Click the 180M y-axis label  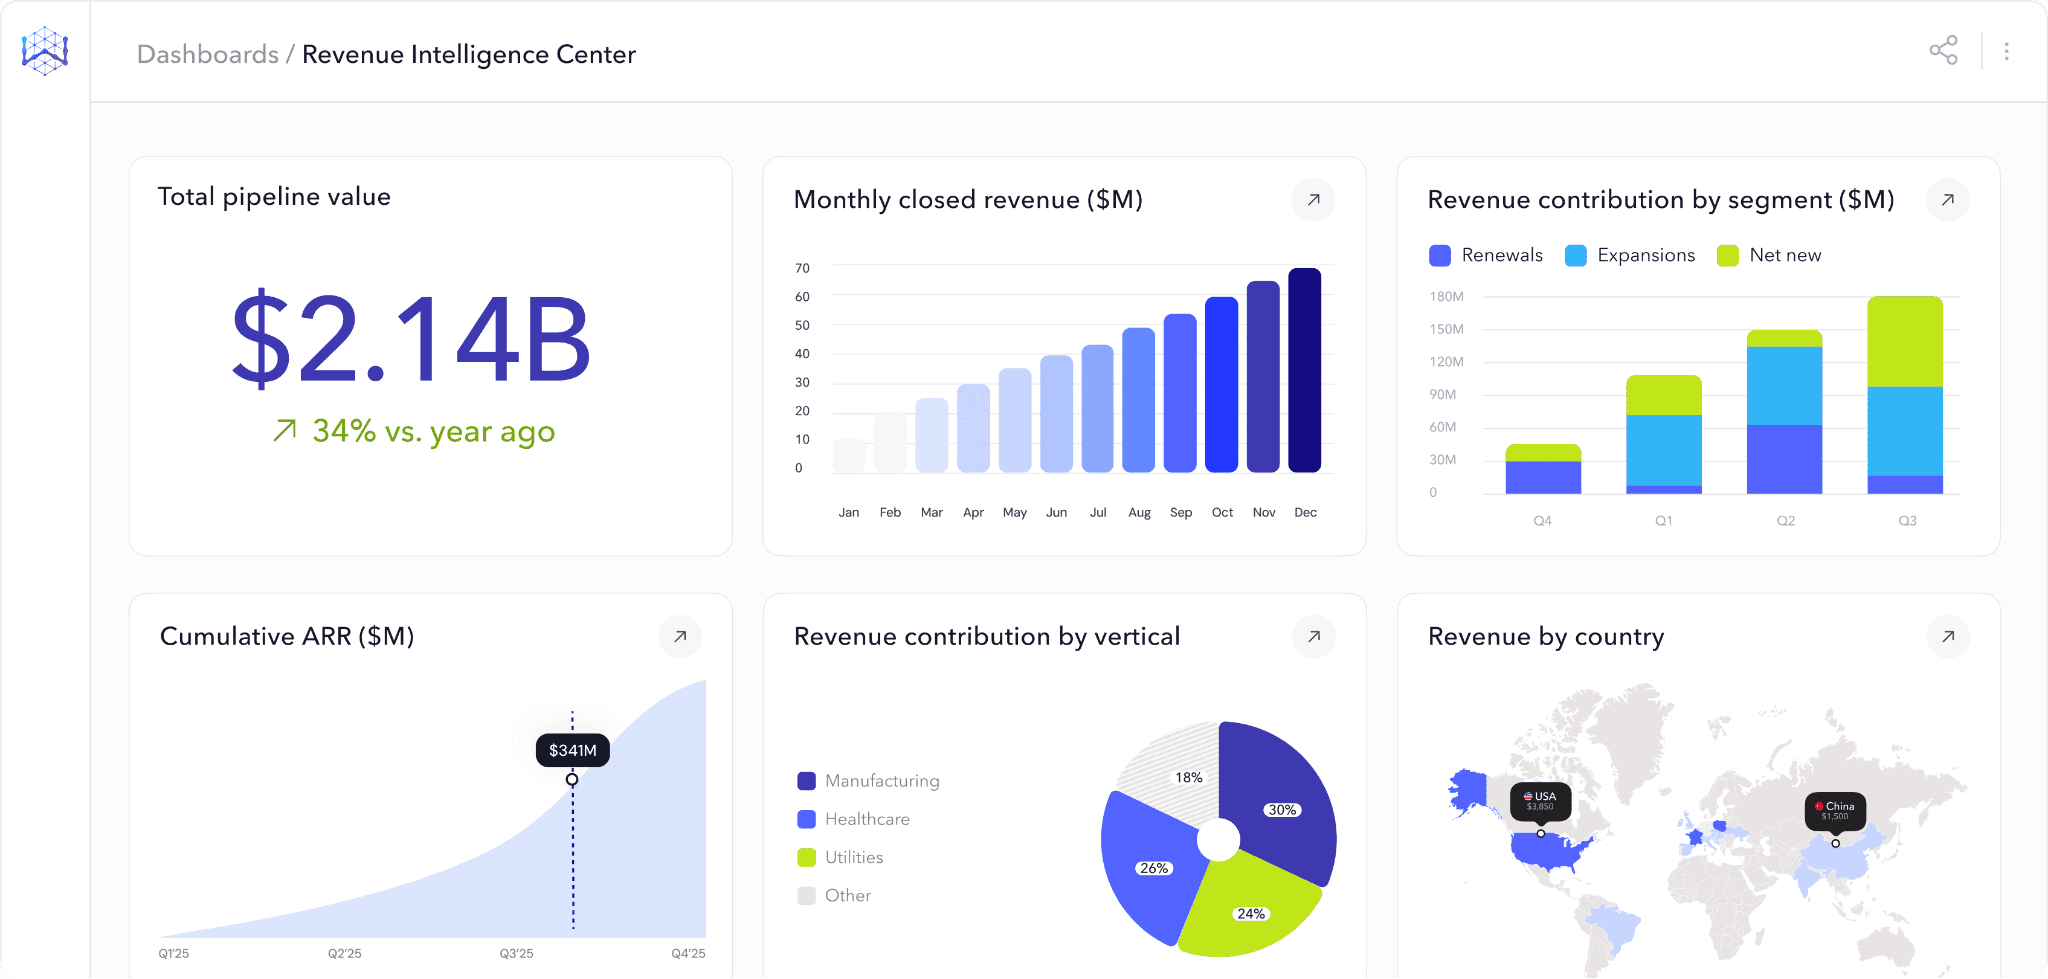(x=1447, y=297)
